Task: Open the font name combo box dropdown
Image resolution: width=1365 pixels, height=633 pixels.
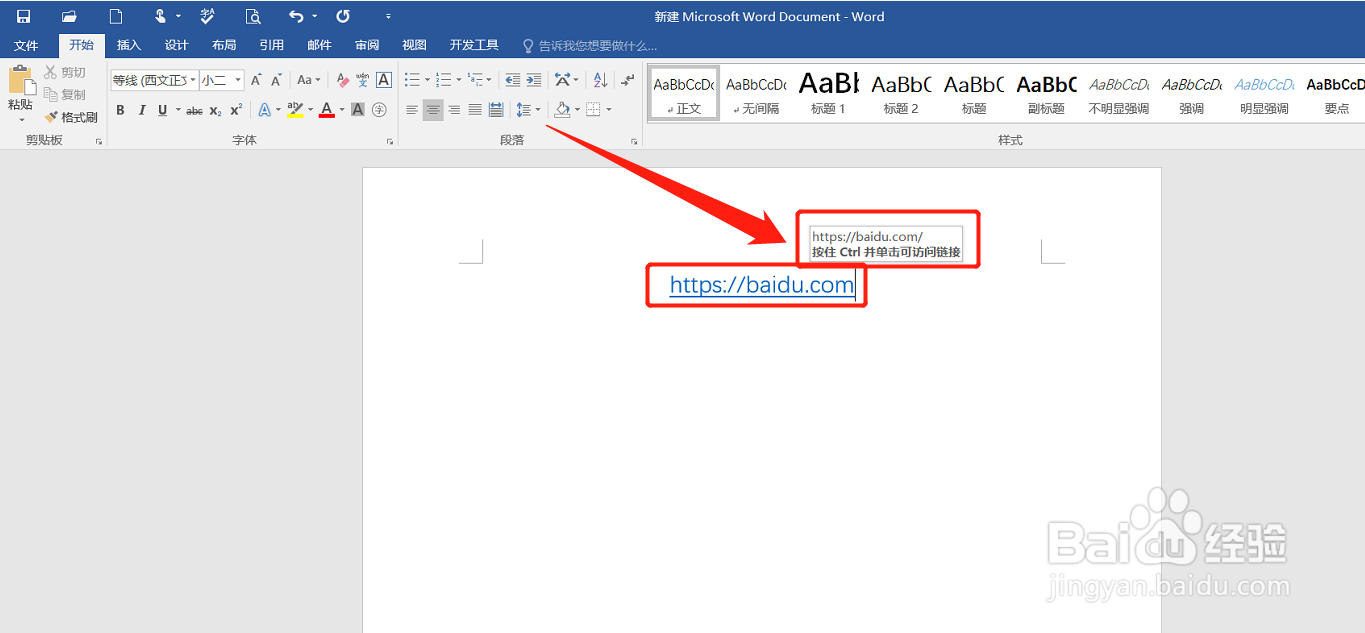Action: tap(191, 80)
